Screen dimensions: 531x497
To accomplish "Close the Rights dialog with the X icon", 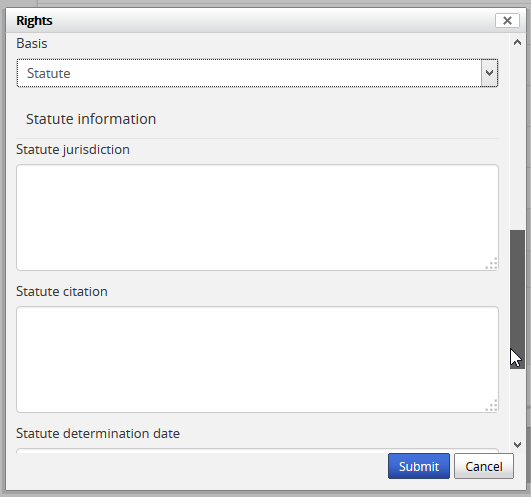I will click(x=507, y=21).
